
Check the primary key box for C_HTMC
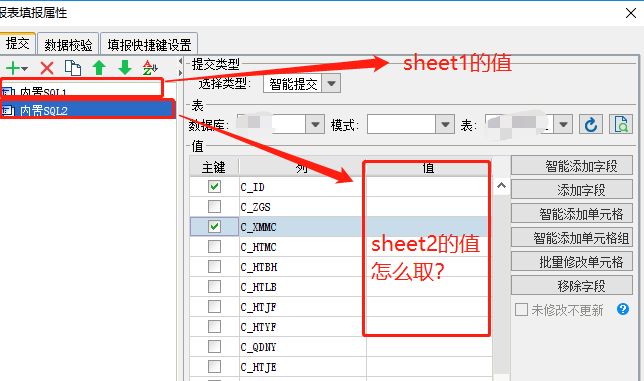pyautogui.click(x=214, y=246)
